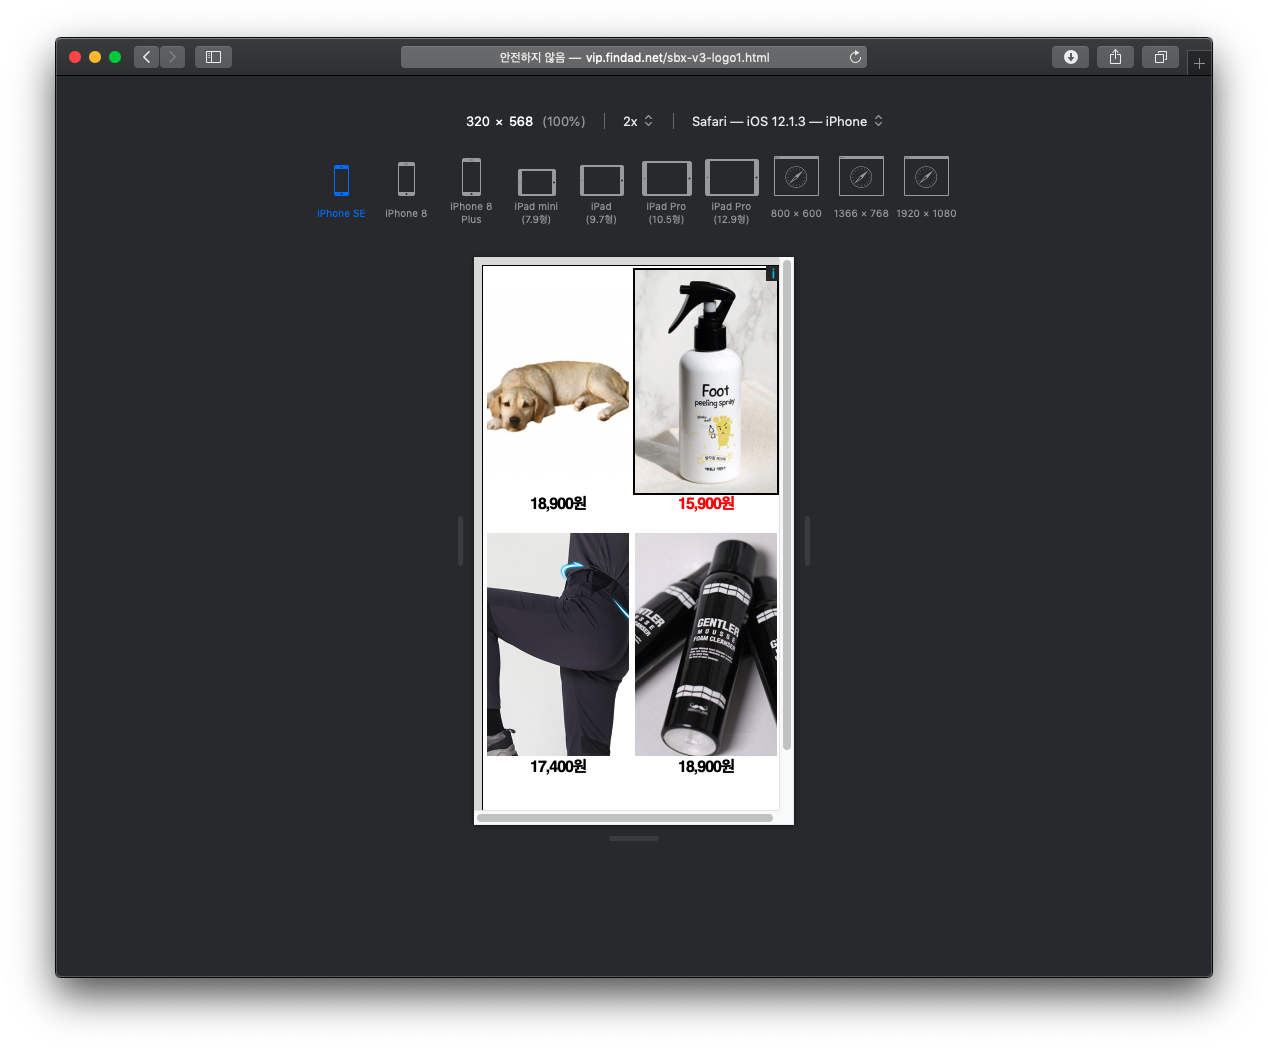Select the iPhone 8 device icon
This screenshot has width=1268, height=1051.
tap(406, 180)
